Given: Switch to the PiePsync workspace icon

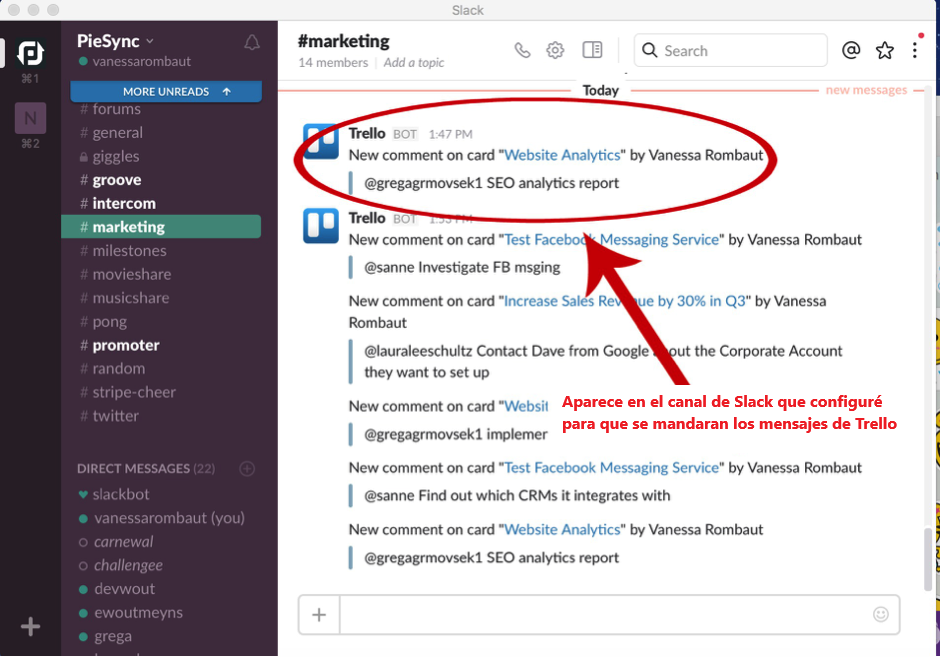Looking at the screenshot, I should pos(30,53).
